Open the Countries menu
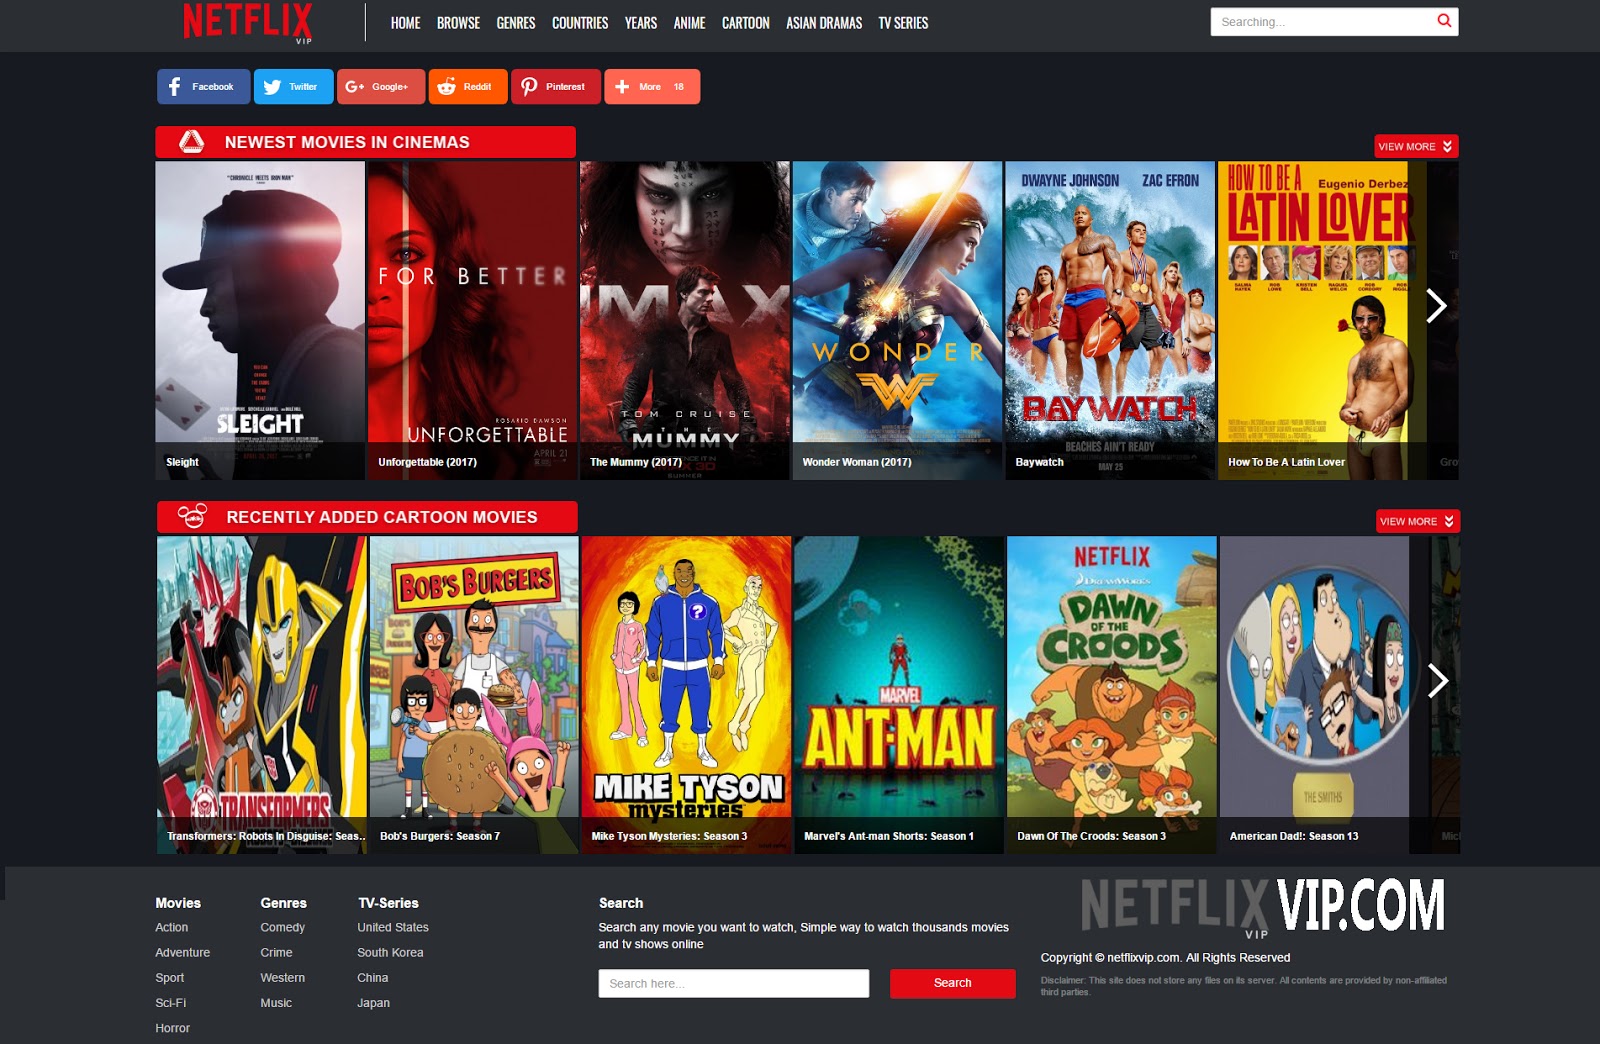 [x=580, y=23]
